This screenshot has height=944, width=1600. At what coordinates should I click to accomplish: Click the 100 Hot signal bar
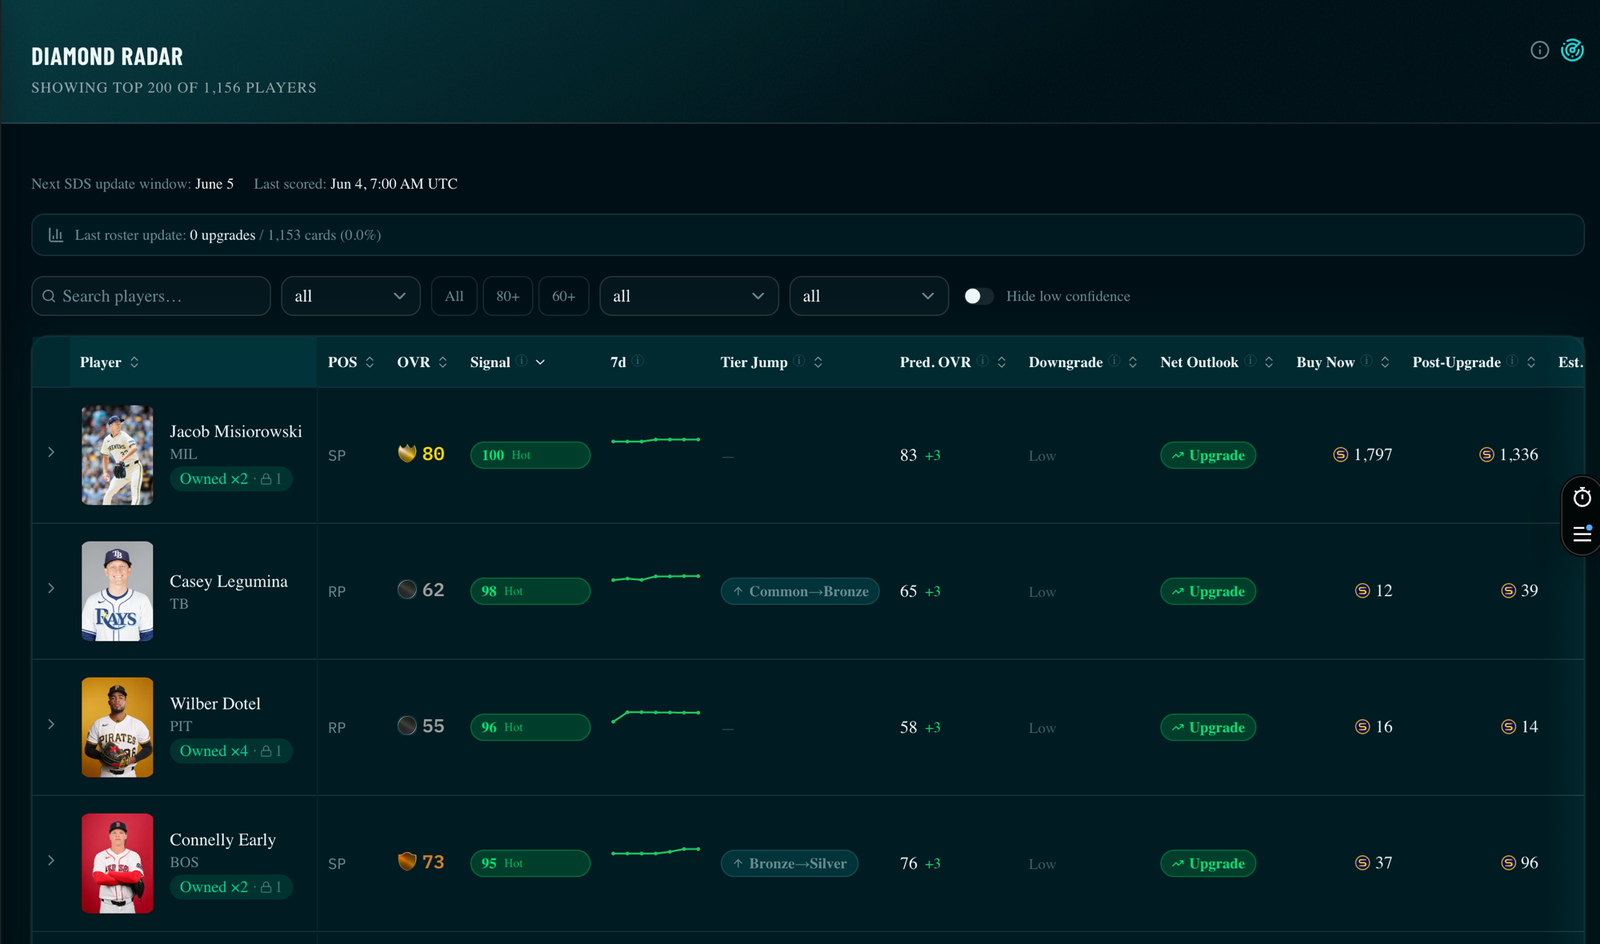530,455
